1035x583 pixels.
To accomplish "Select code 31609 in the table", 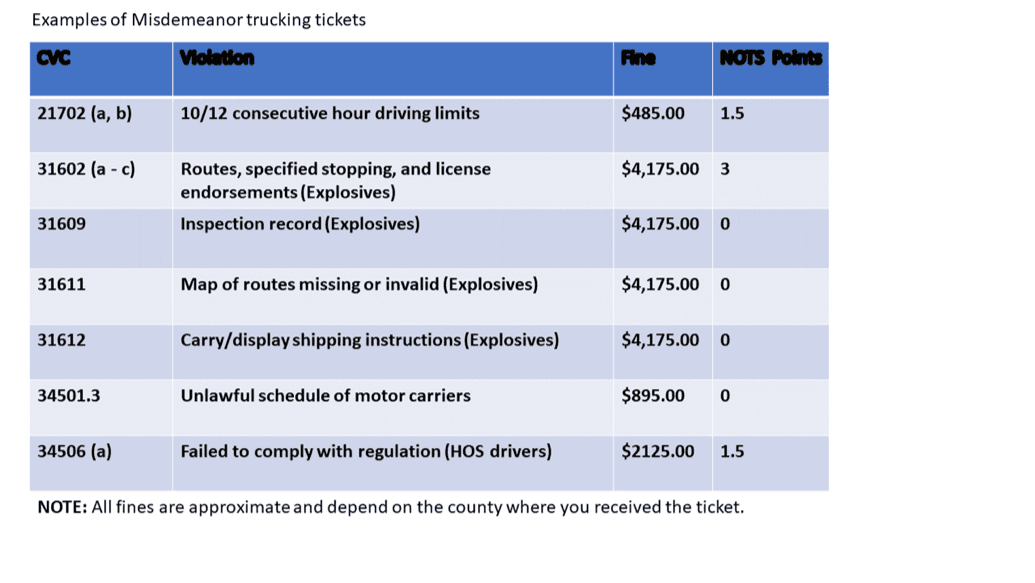I will click(x=61, y=223).
